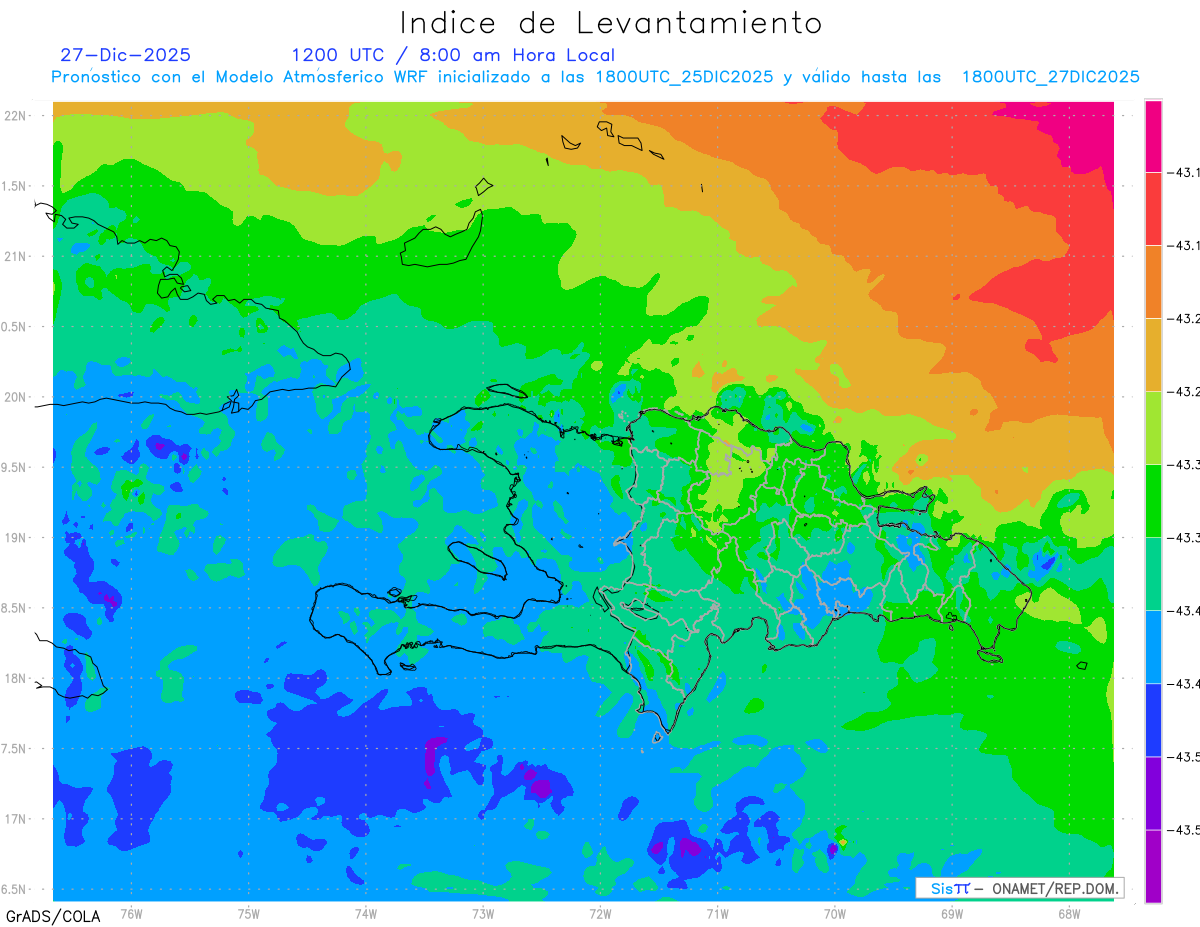Click the '70W' longitude label
This screenshot has width=1200, height=927.
[x=835, y=913]
